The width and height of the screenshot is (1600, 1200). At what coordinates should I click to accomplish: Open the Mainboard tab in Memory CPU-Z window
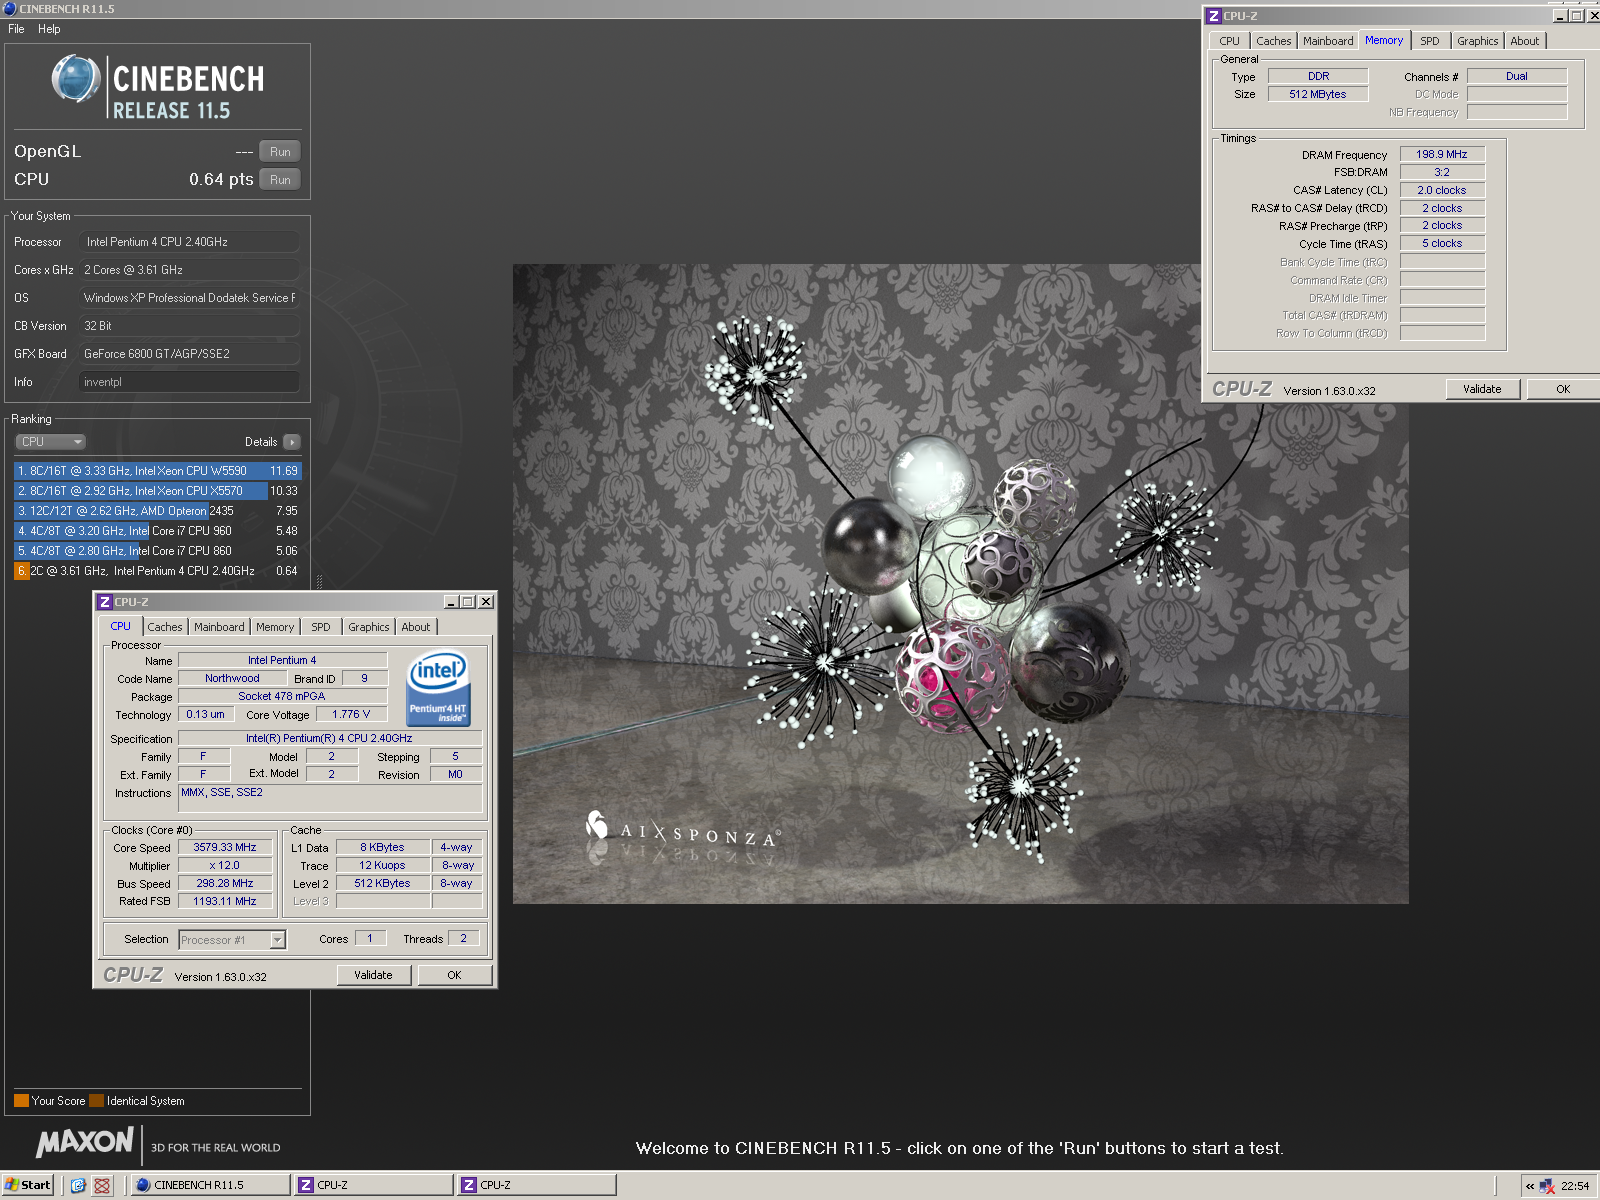pyautogui.click(x=1328, y=41)
